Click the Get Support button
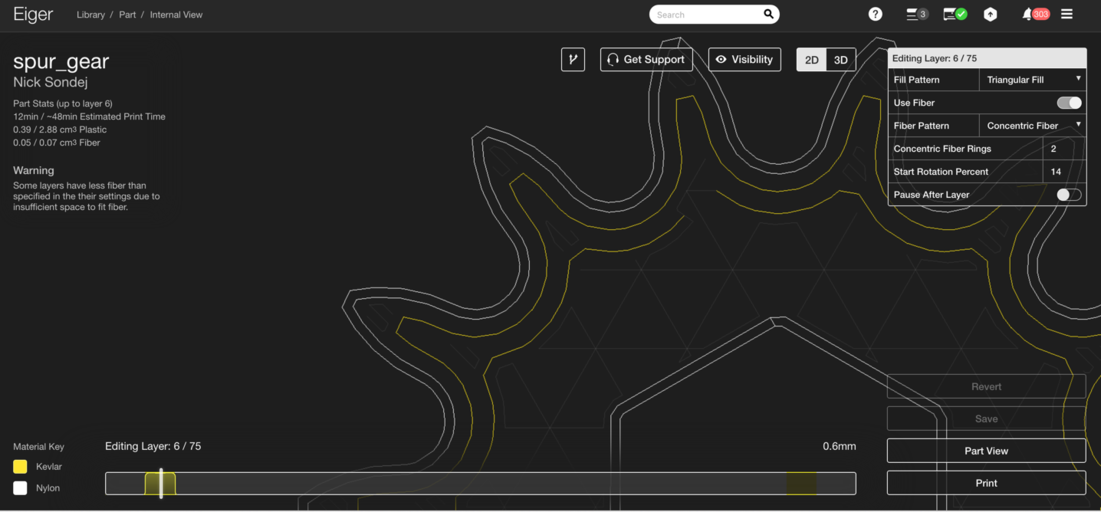1101x512 pixels. (x=646, y=60)
